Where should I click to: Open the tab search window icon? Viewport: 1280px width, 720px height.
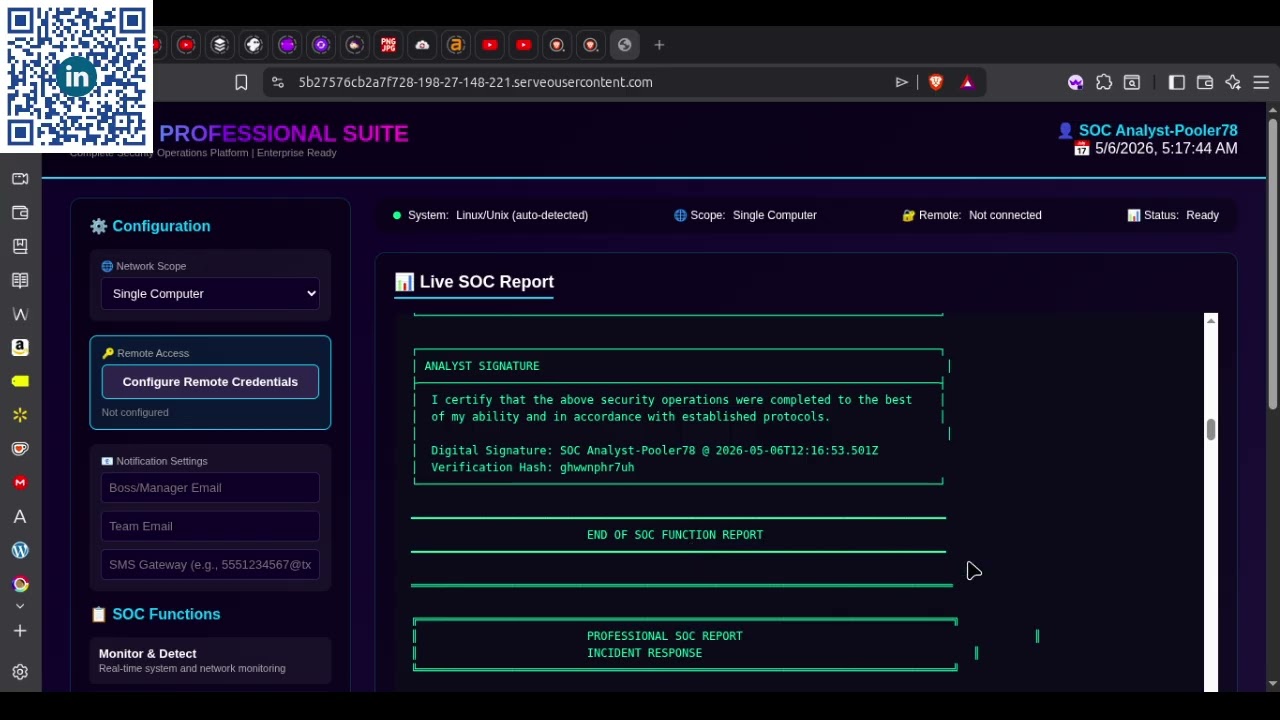coord(1132,83)
